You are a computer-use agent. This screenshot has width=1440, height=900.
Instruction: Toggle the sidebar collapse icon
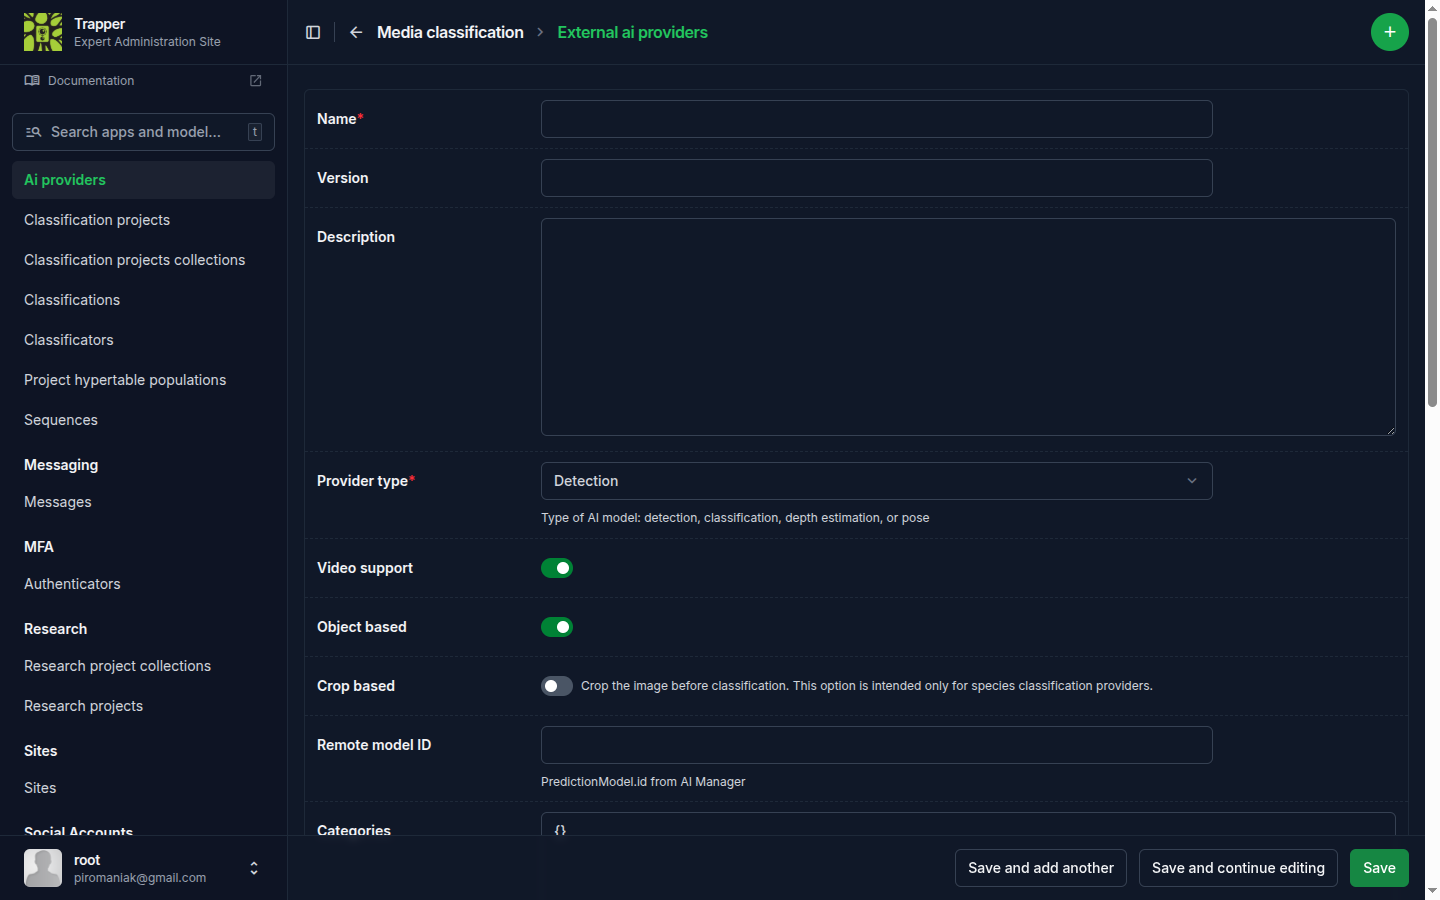tap(313, 32)
